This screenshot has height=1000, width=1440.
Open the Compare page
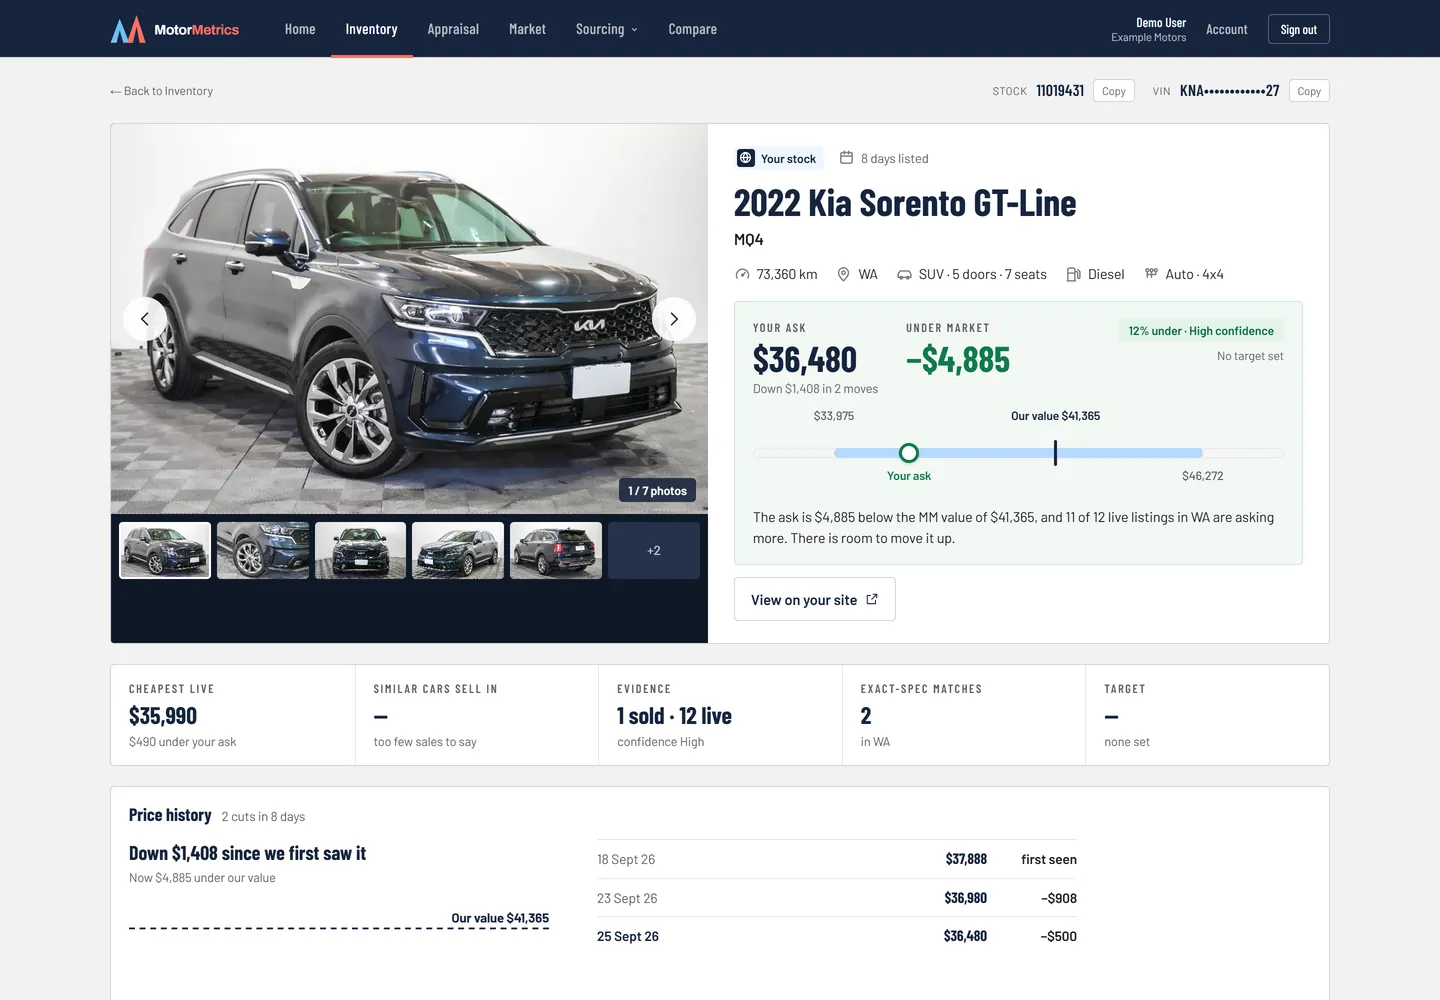point(692,29)
